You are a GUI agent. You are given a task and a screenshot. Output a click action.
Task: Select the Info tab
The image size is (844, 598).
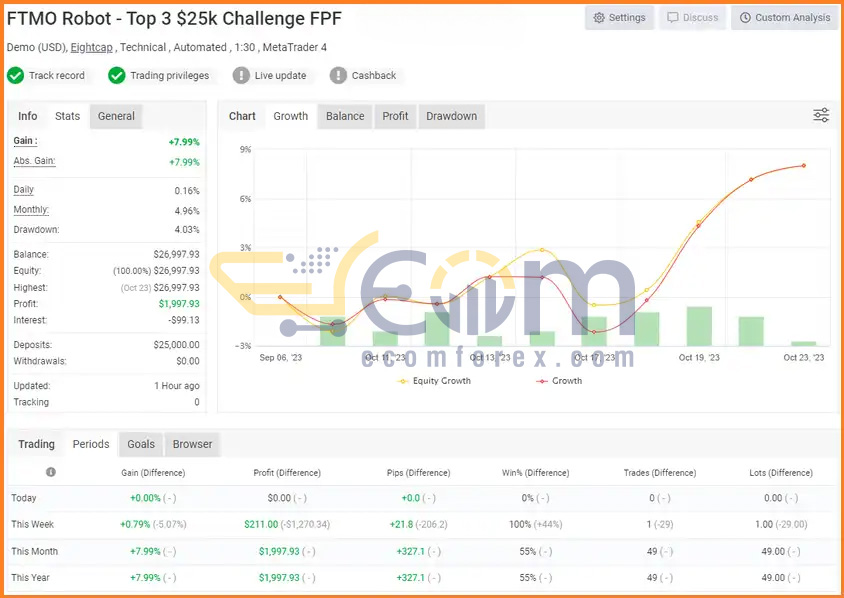pyautogui.click(x=27, y=116)
